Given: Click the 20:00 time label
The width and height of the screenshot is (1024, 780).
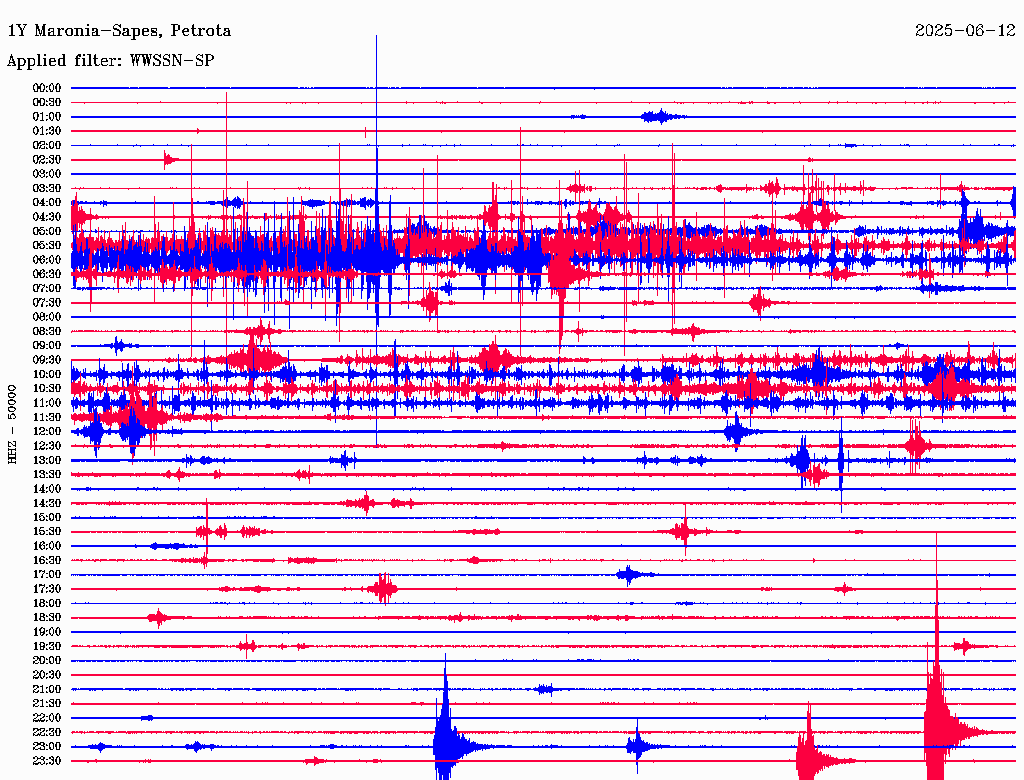Looking at the screenshot, I should pos(47,660).
